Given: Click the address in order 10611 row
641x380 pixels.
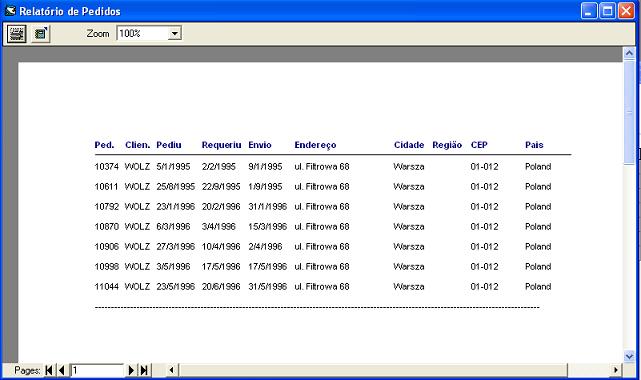Looking at the screenshot, I should pyautogui.click(x=322, y=187).
